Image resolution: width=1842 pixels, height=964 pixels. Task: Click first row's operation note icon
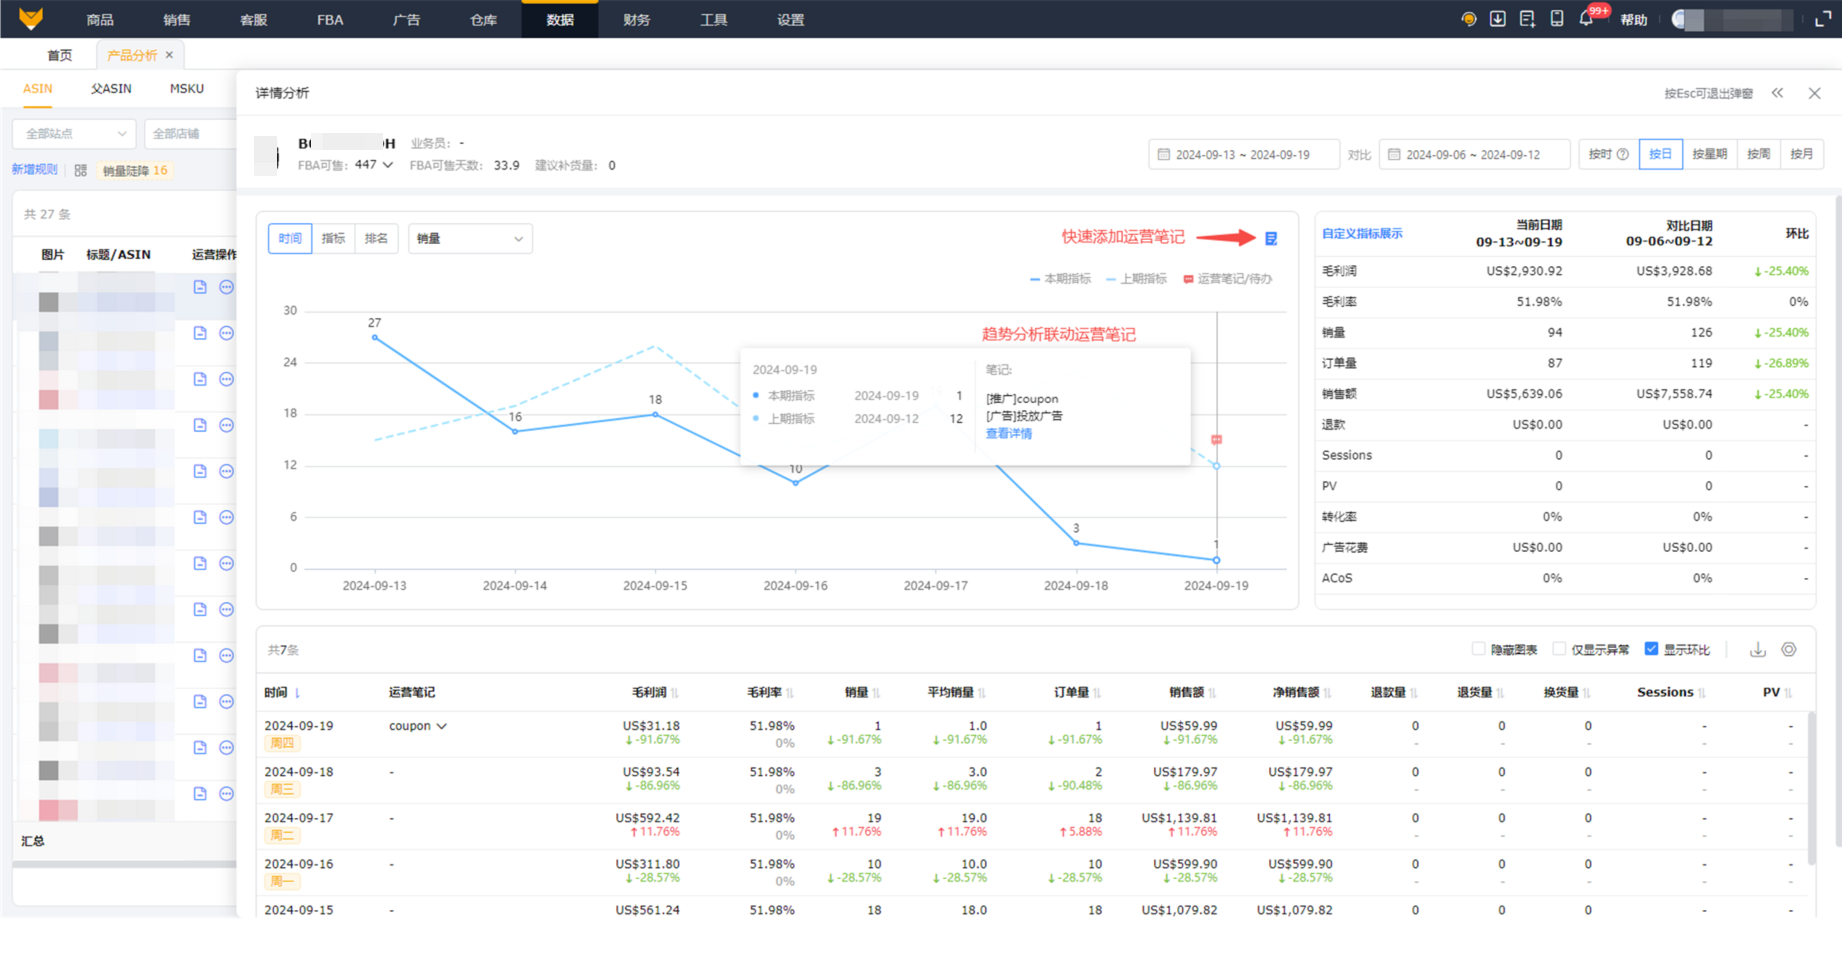pos(200,287)
